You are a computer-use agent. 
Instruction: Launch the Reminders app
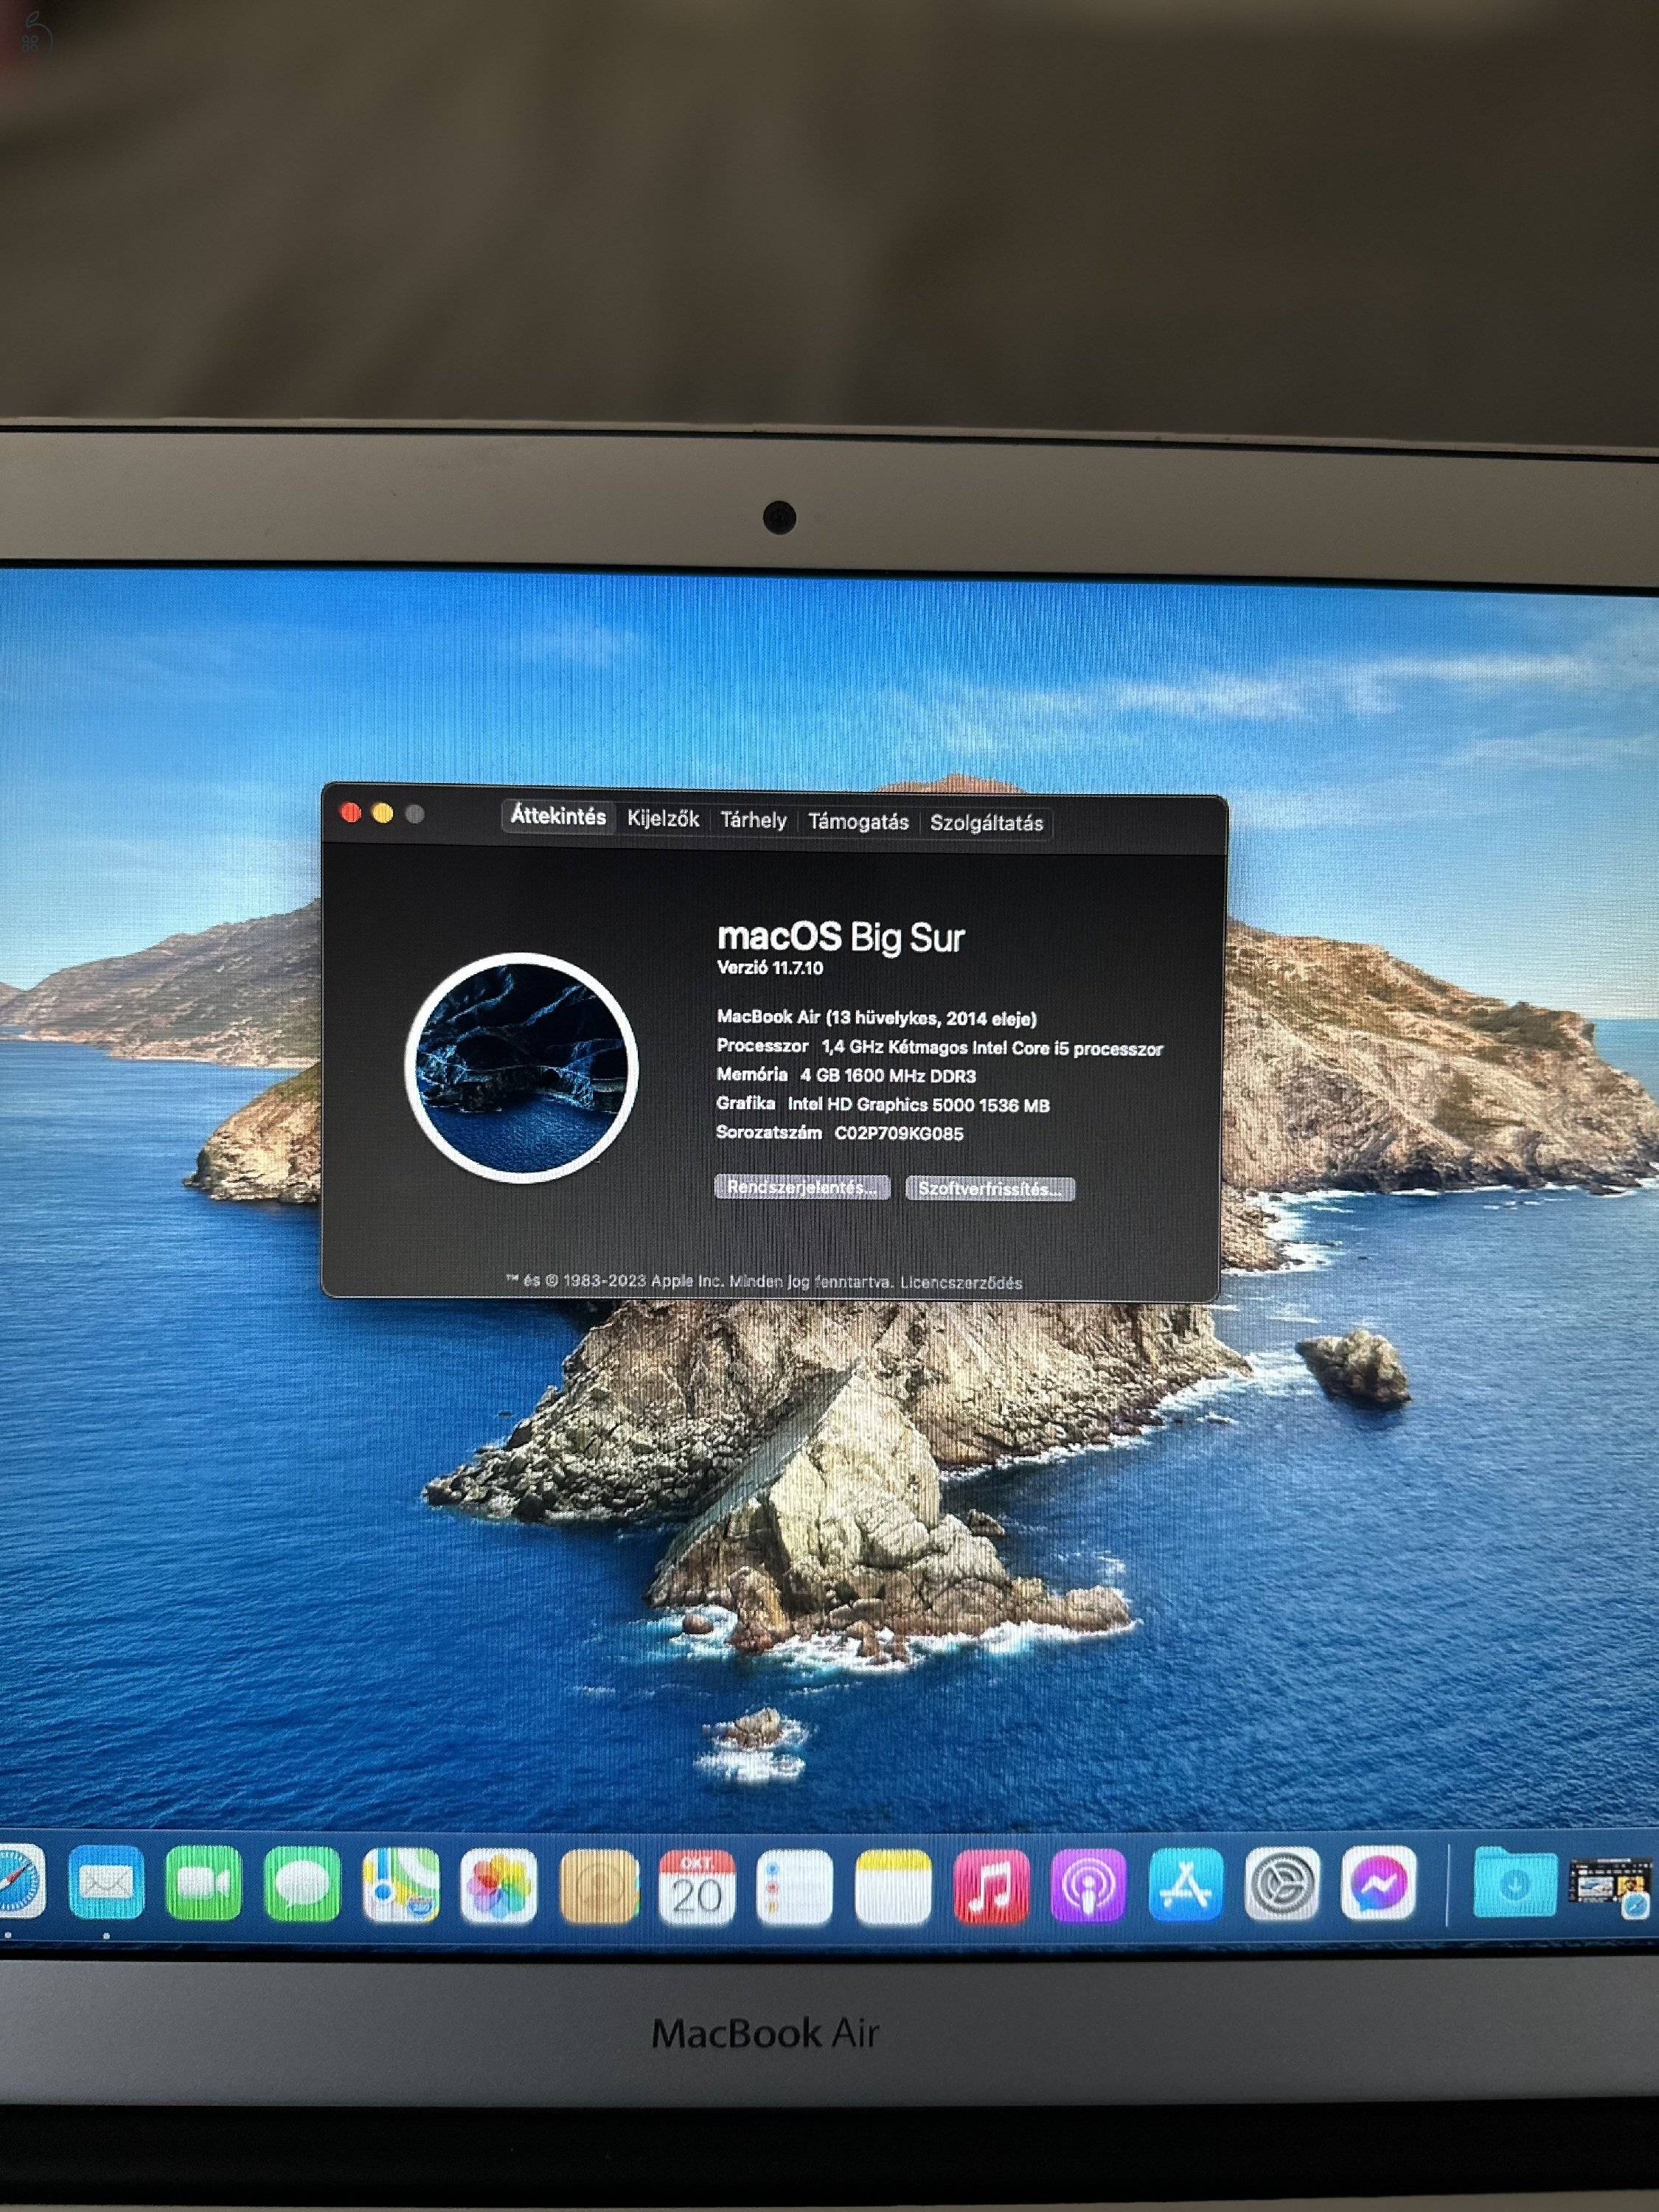(x=795, y=1888)
